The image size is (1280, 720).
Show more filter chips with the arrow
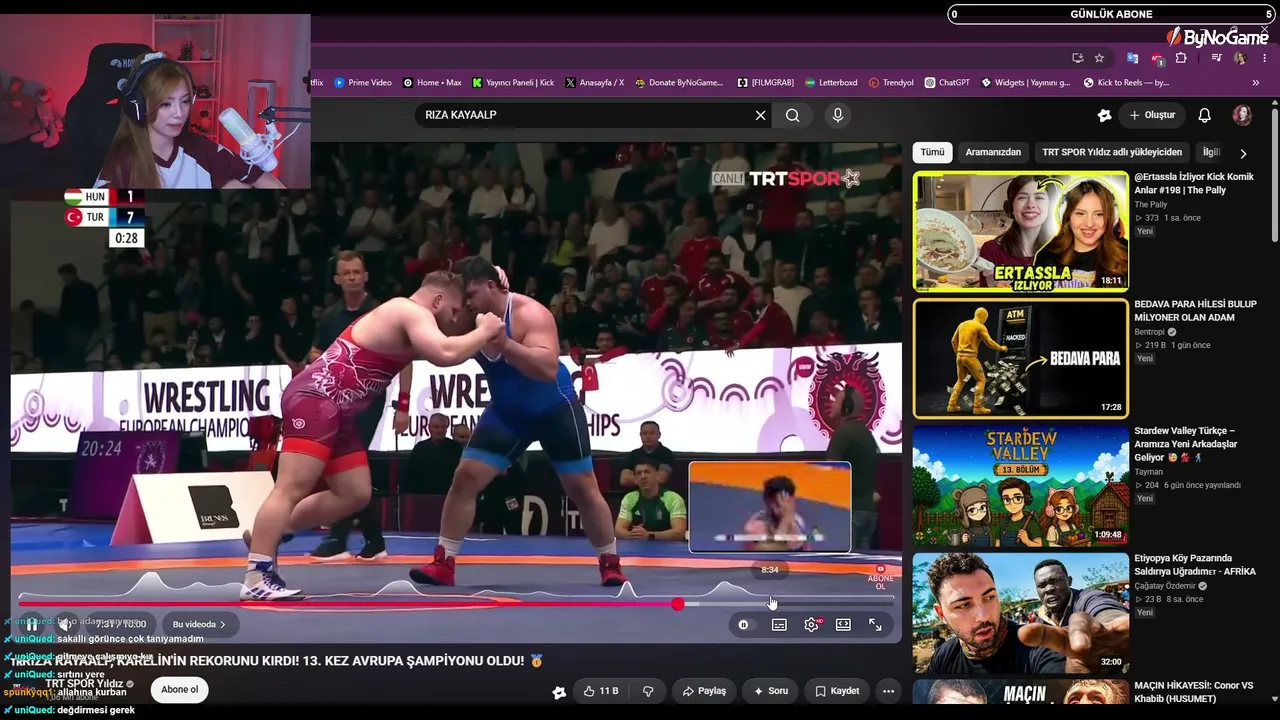coord(1243,153)
